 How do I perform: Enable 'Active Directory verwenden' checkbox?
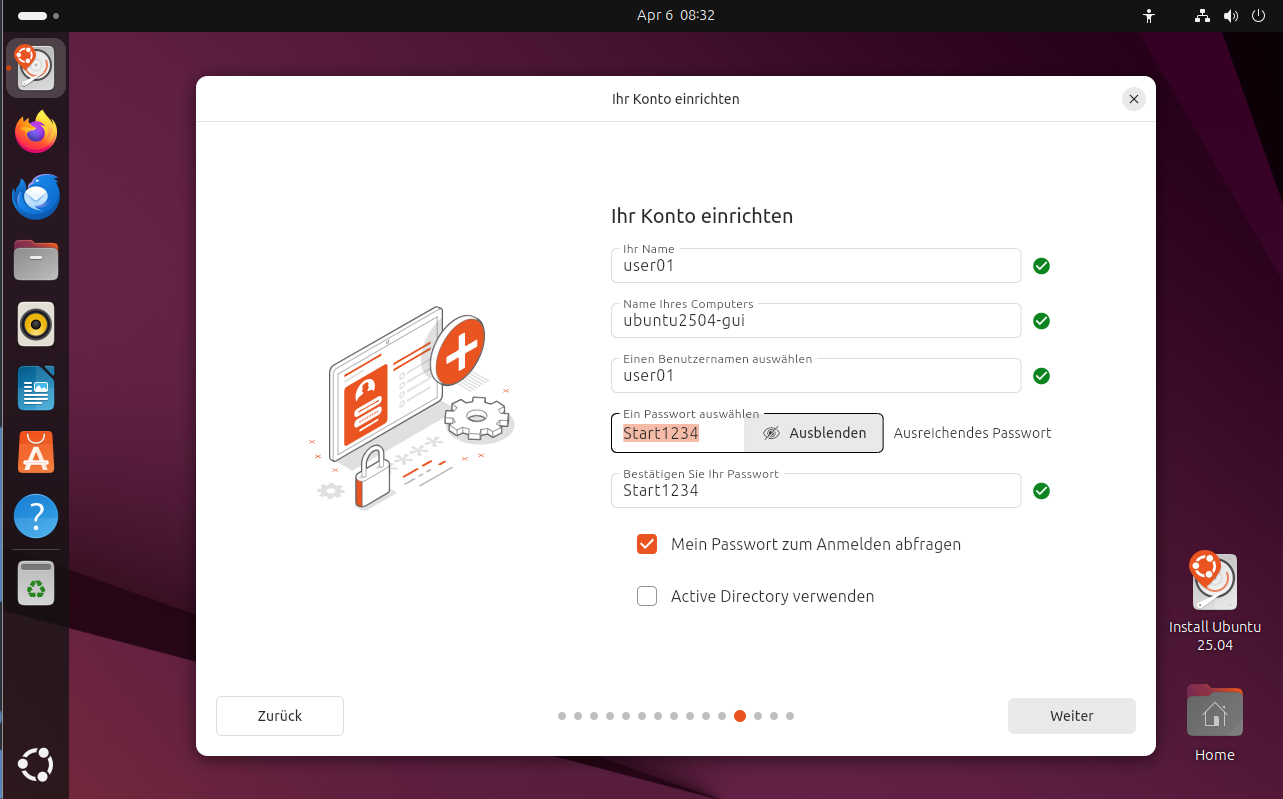647,596
